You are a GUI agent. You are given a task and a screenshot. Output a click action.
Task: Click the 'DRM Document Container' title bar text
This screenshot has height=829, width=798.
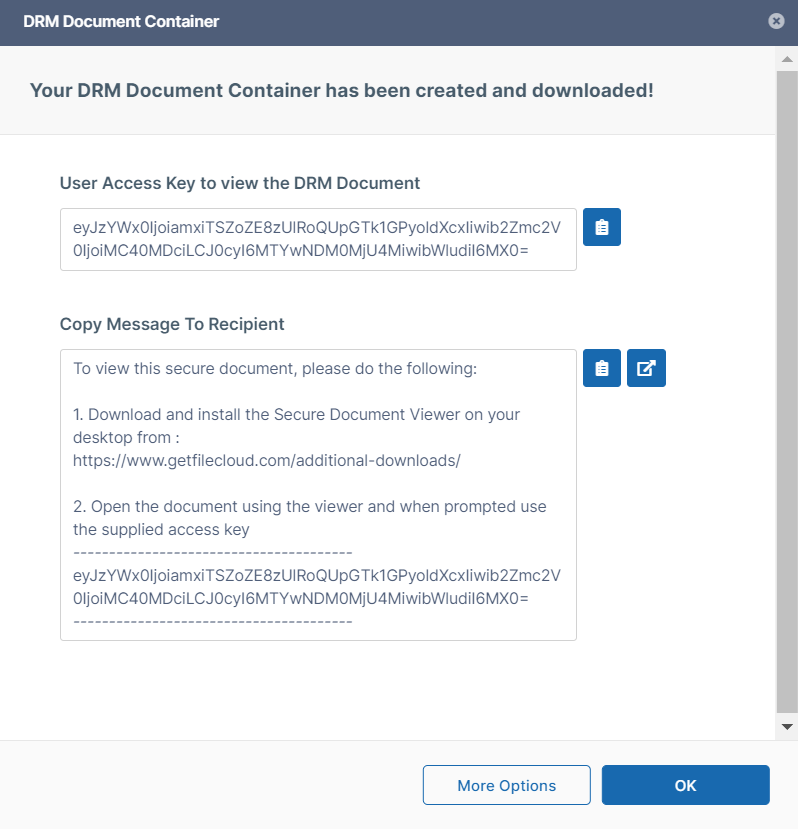[121, 21]
